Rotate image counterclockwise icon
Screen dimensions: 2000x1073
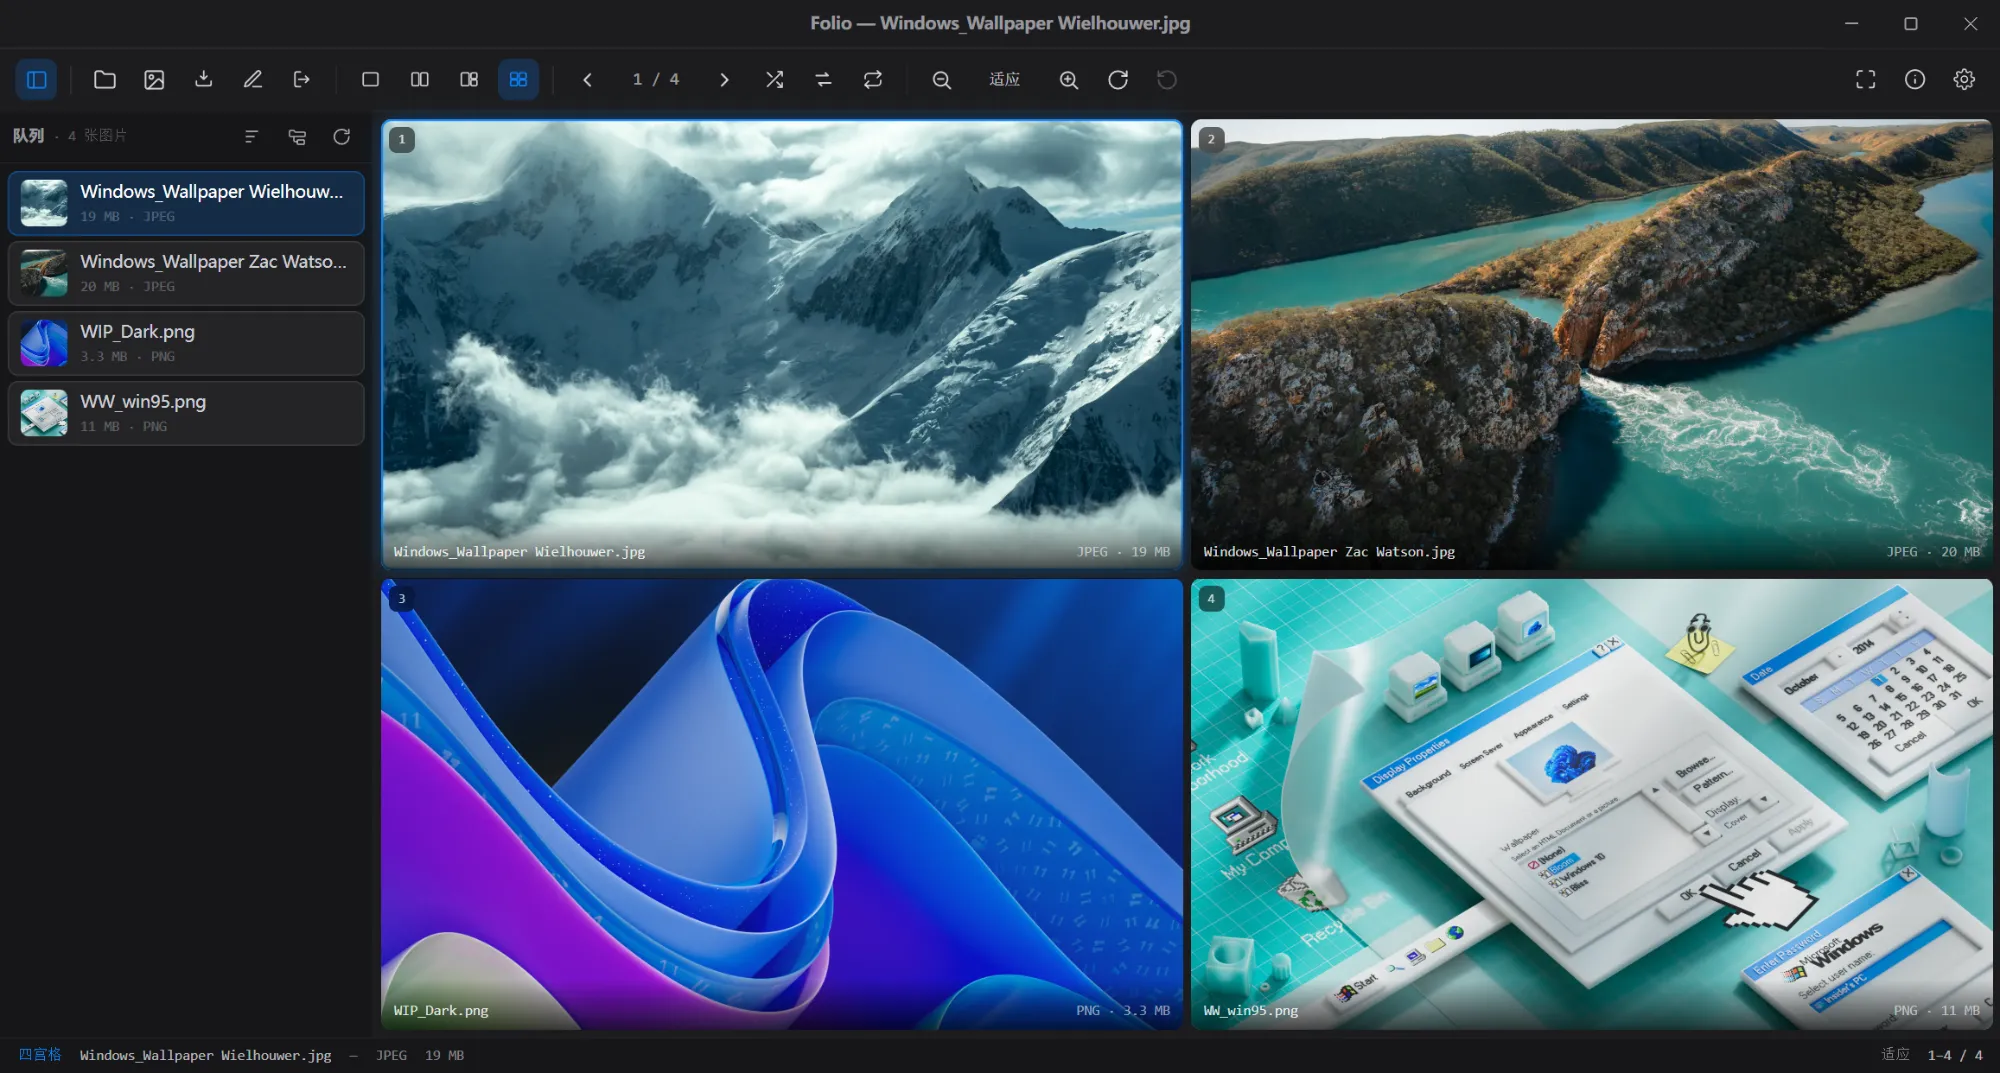pos(1167,79)
